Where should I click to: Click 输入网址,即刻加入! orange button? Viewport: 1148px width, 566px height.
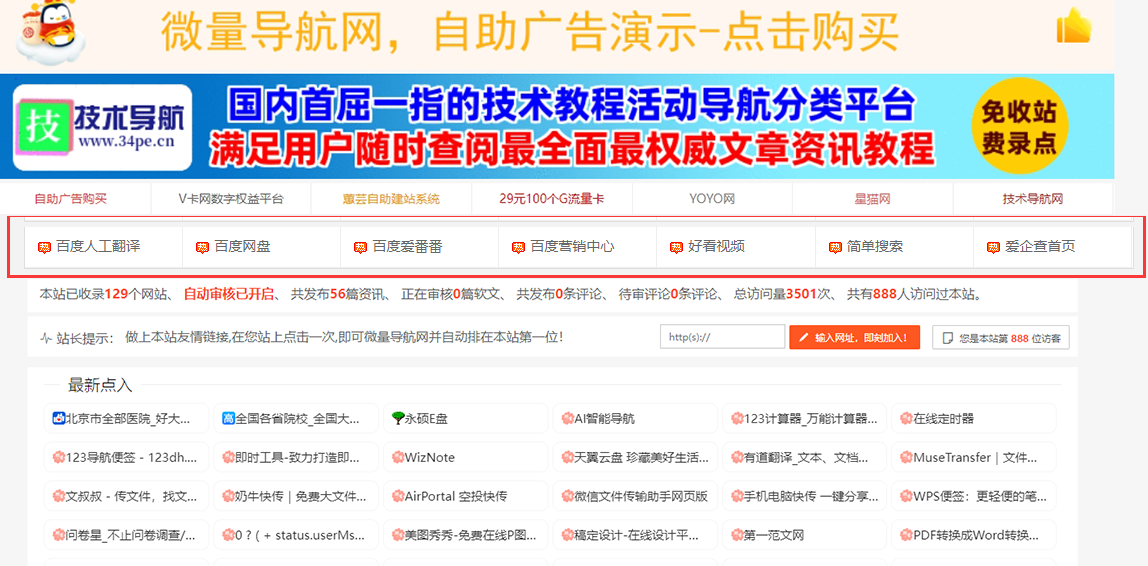pos(854,337)
